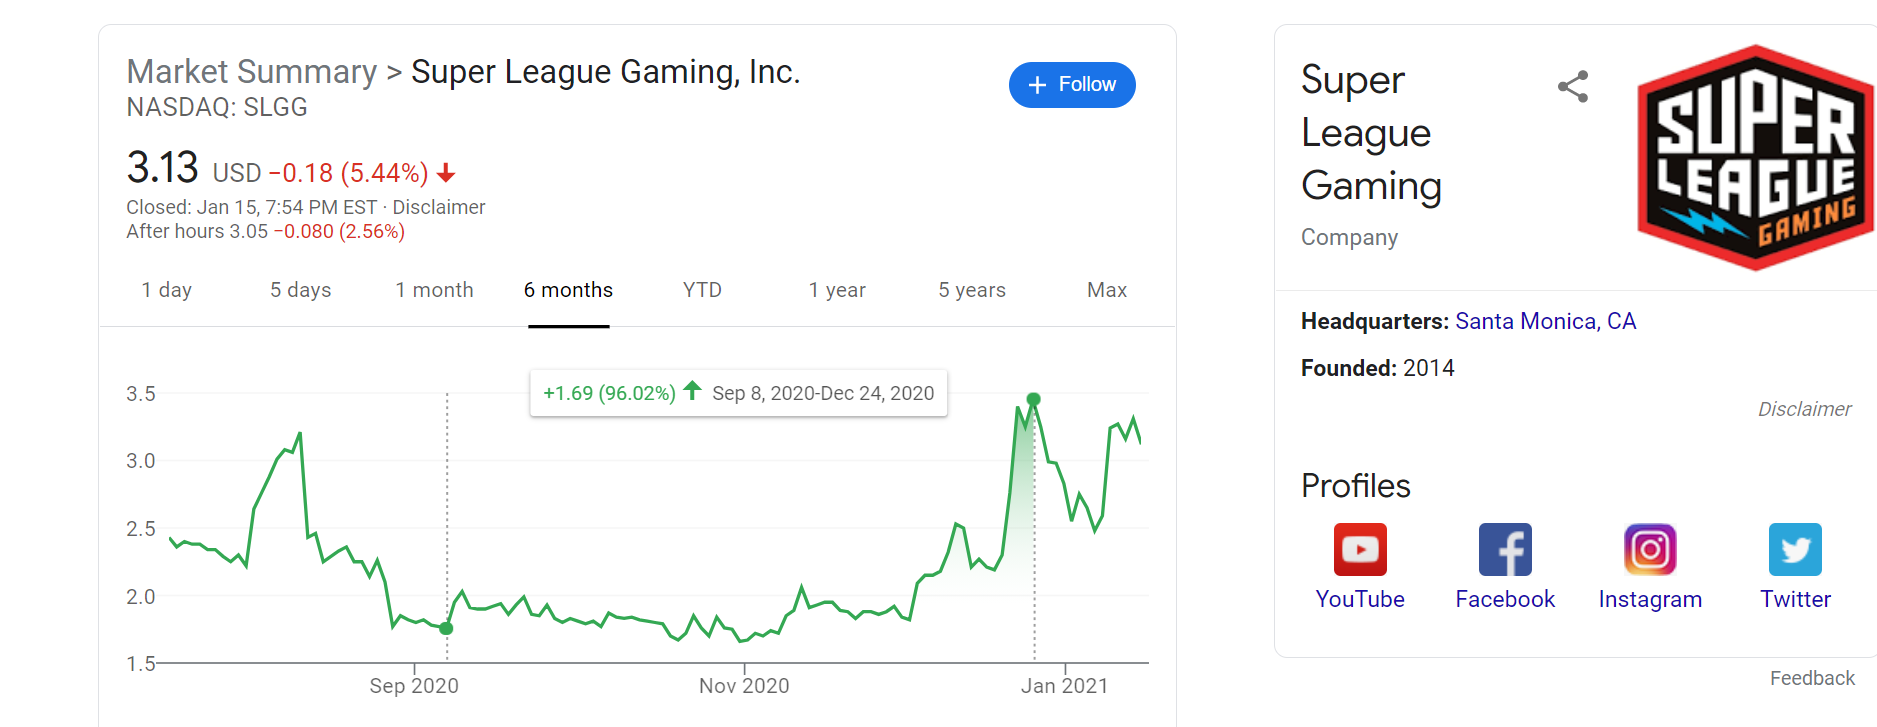Image resolution: width=1877 pixels, height=727 pixels.
Task: Select the Max chart range
Action: (x=1107, y=290)
